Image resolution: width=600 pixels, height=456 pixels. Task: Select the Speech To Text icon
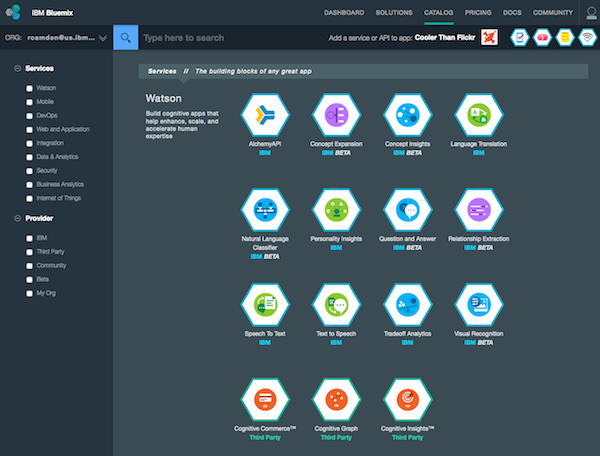[x=265, y=305]
